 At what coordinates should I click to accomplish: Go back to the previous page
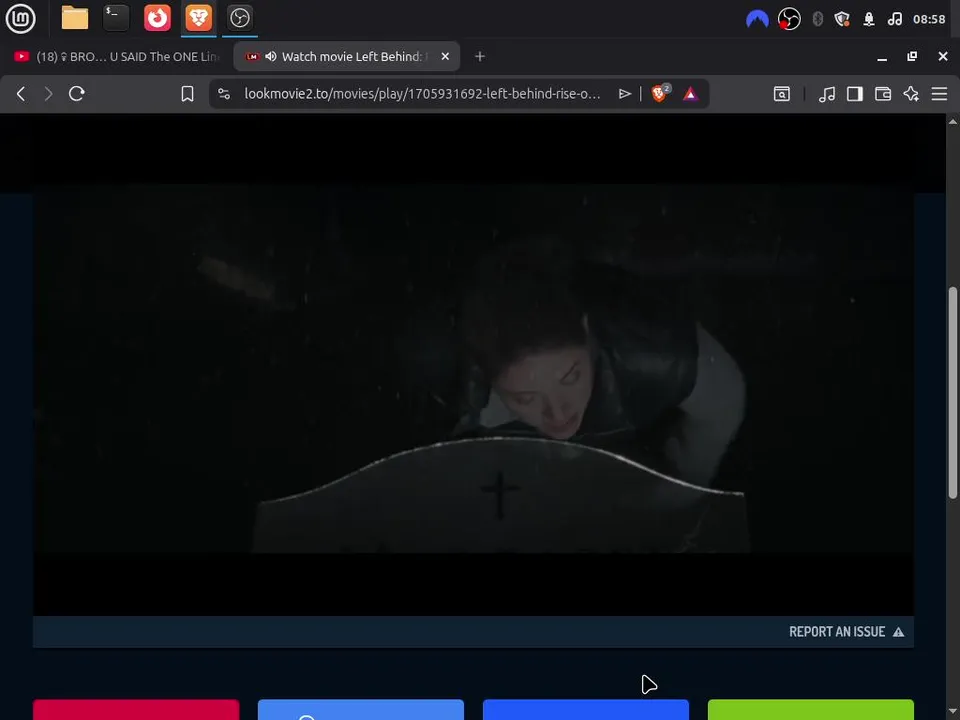coord(21,94)
